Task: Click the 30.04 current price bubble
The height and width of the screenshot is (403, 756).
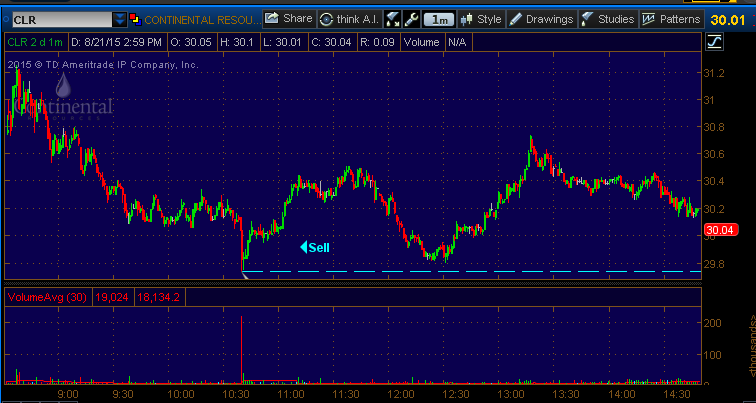Action: click(x=718, y=231)
